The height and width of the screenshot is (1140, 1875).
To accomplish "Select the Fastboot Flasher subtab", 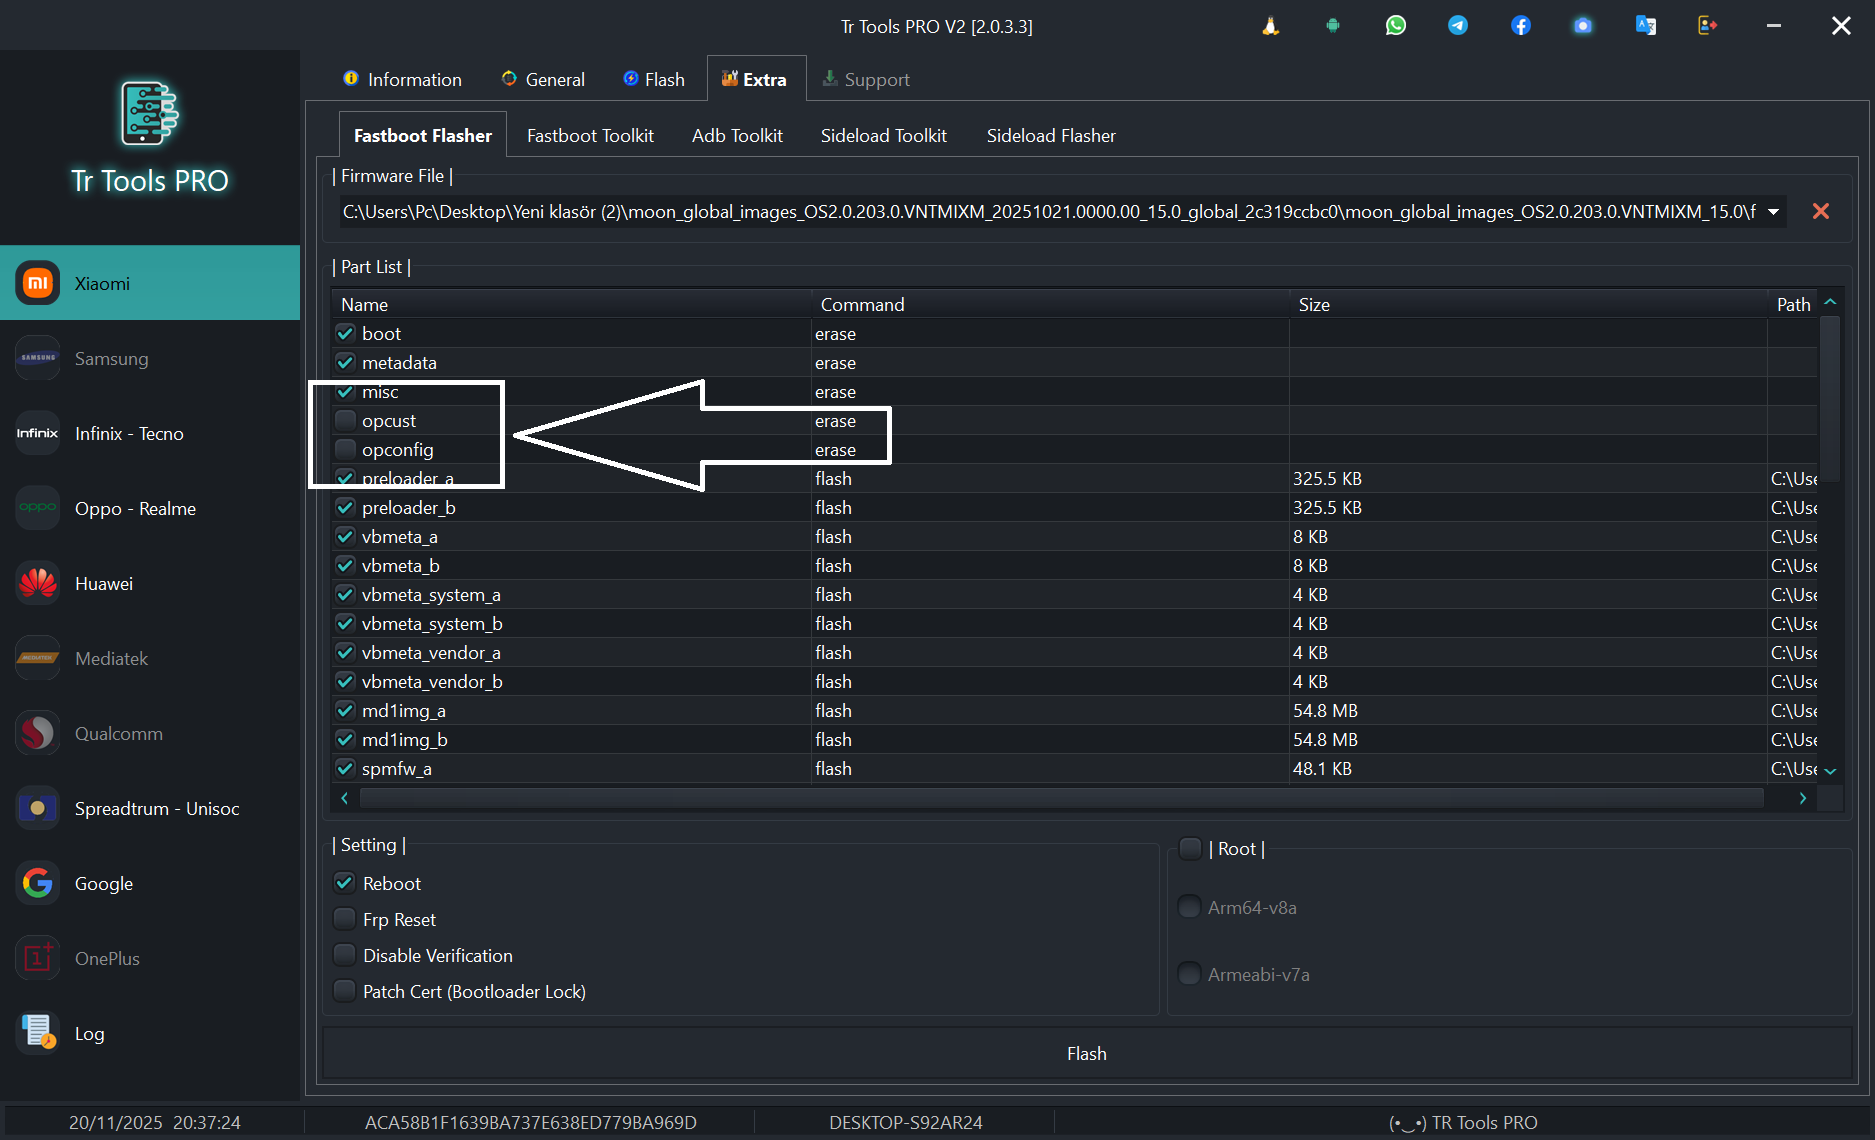I will (x=423, y=135).
